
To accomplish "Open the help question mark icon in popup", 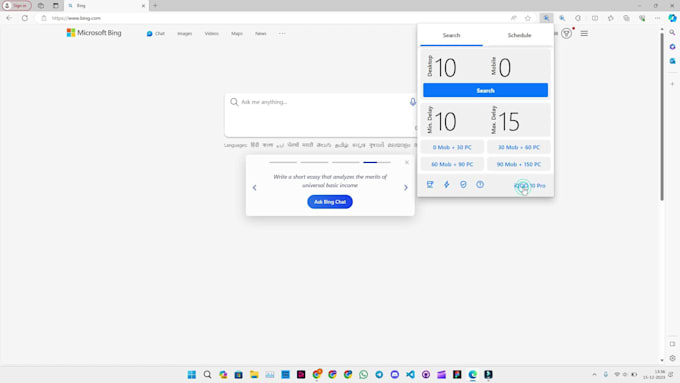I will coord(480,185).
